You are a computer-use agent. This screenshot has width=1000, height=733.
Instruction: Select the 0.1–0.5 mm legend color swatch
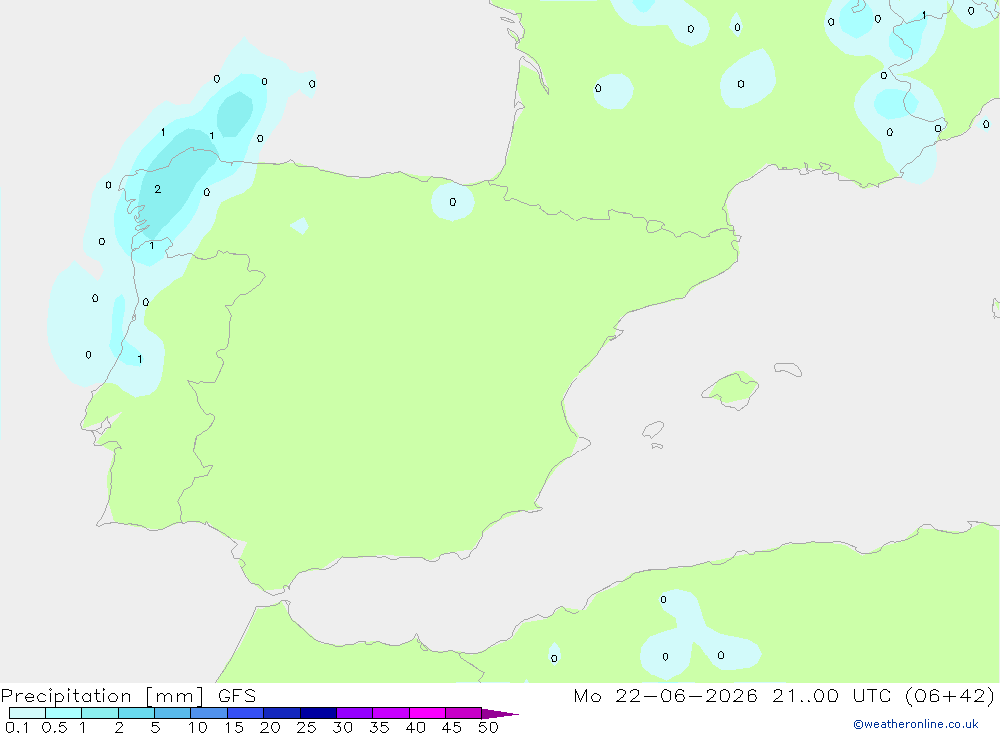point(27,713)
